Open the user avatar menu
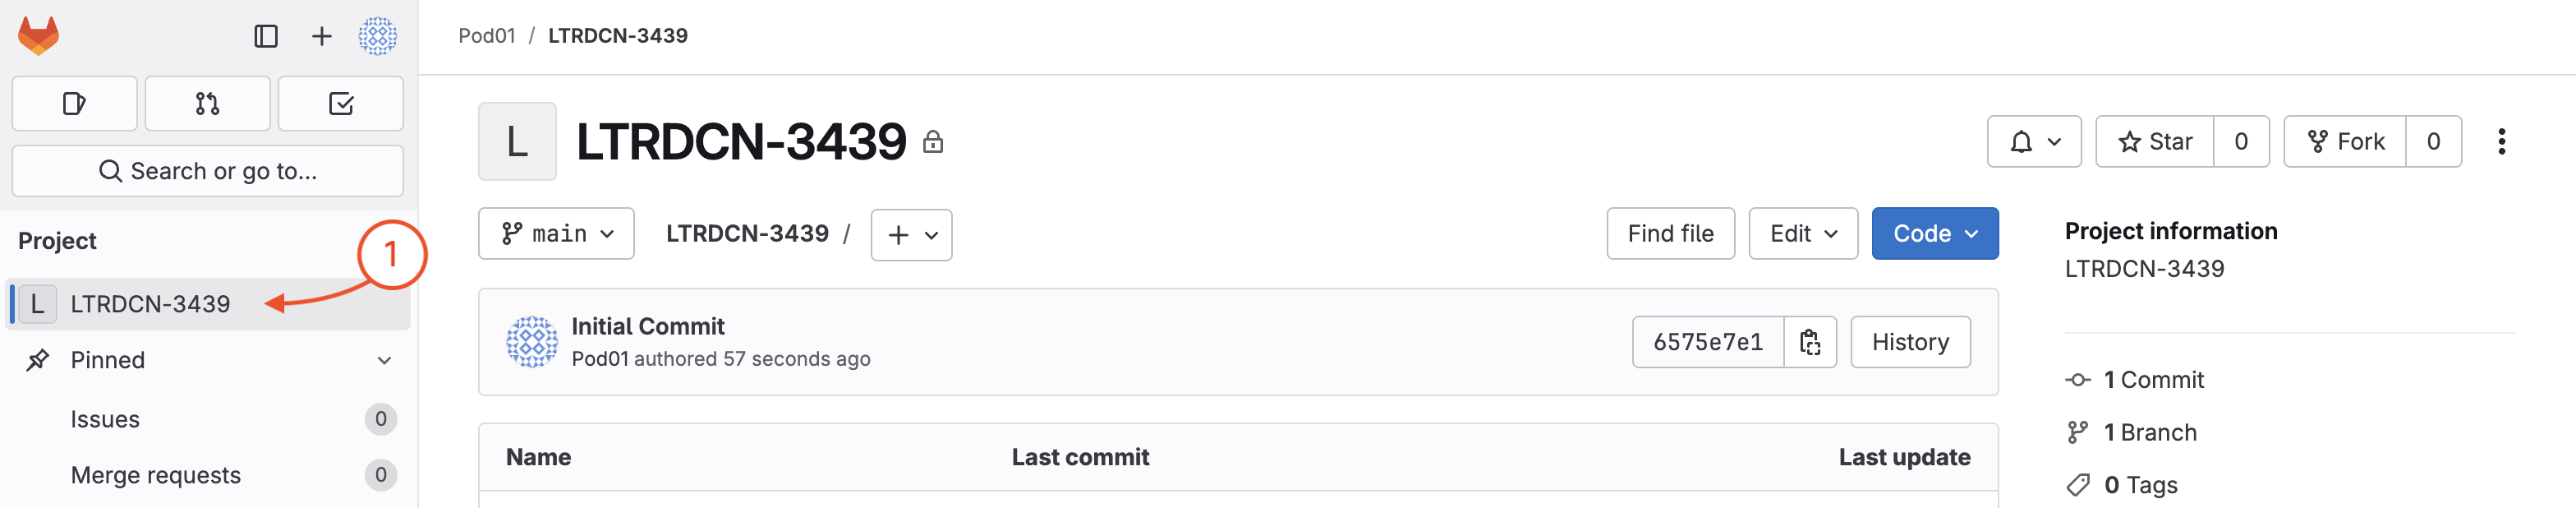The width and height of the screenshot is (2576, 508). [x=378, y=37]
